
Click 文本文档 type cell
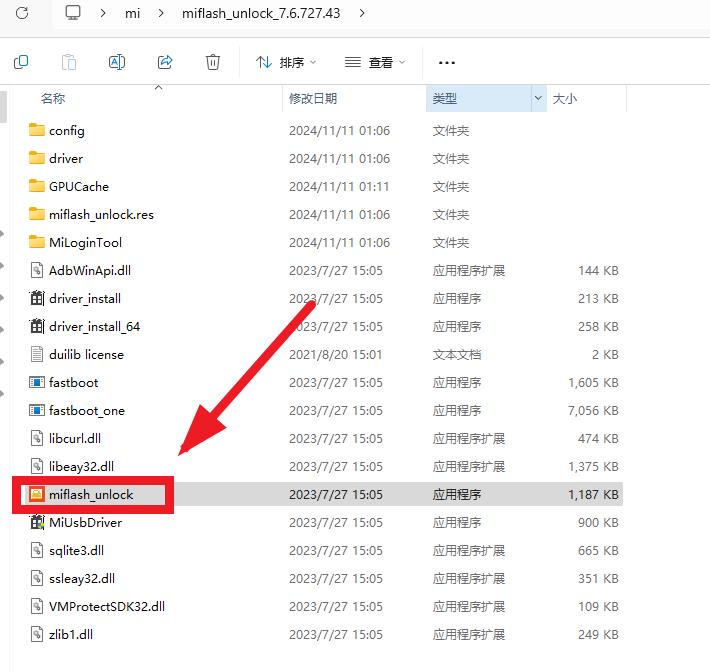tap(457, 355)
